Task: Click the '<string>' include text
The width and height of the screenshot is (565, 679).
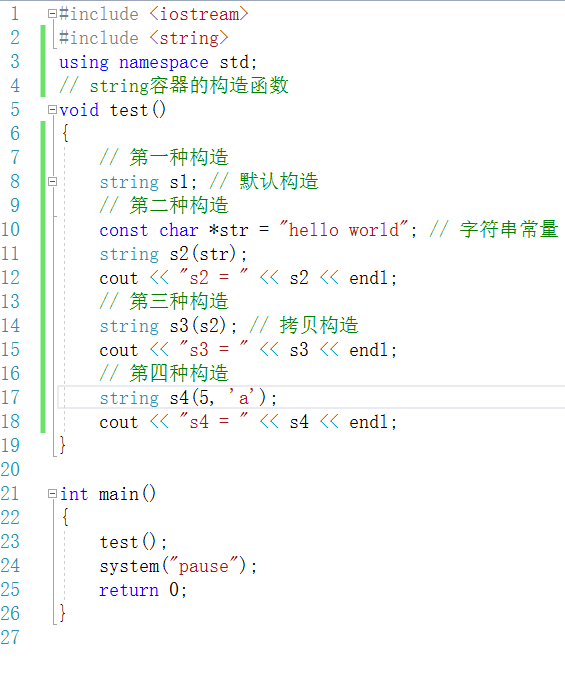Action: pos(189,38)
